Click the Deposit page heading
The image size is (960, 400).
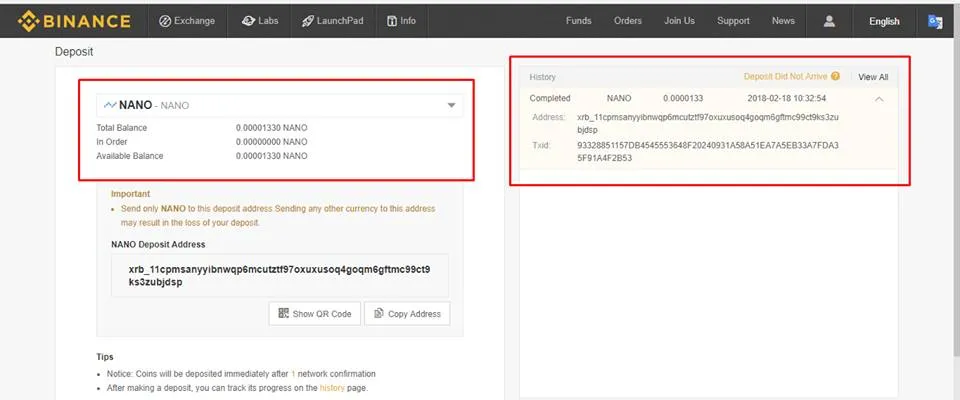click(x=74, y=51)
